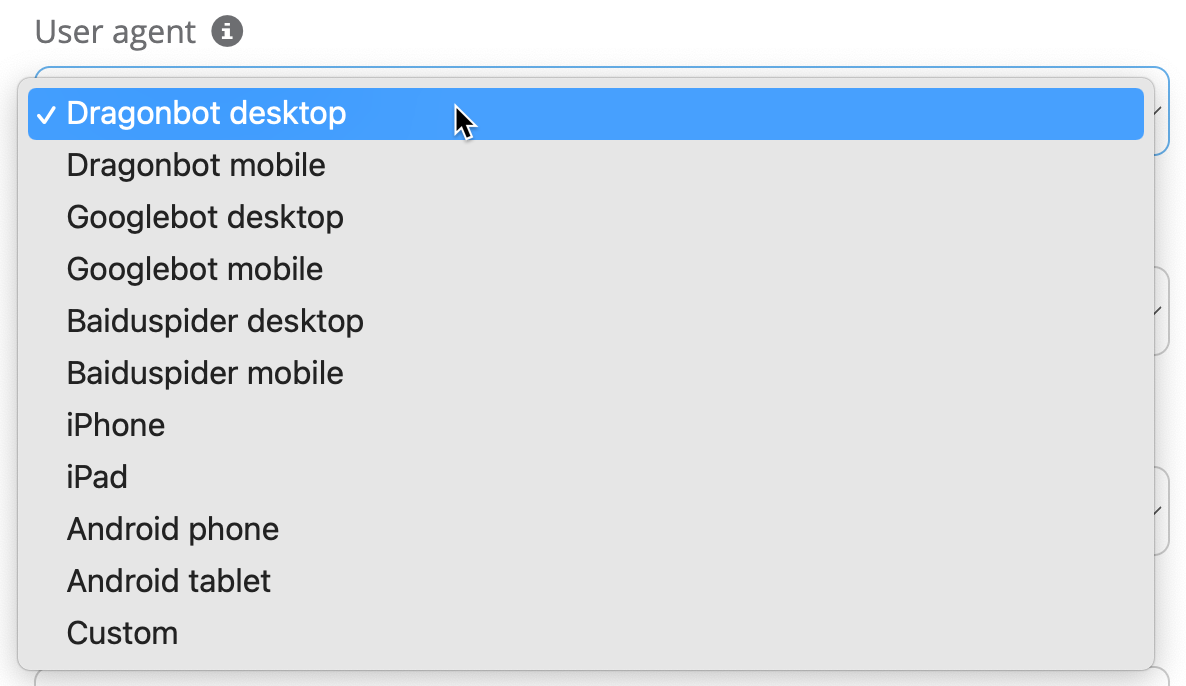Select the highlighted Dragonbot desktop option
Screen dimensions: 1186x686
pyautogui.click(x=206, y=114)
